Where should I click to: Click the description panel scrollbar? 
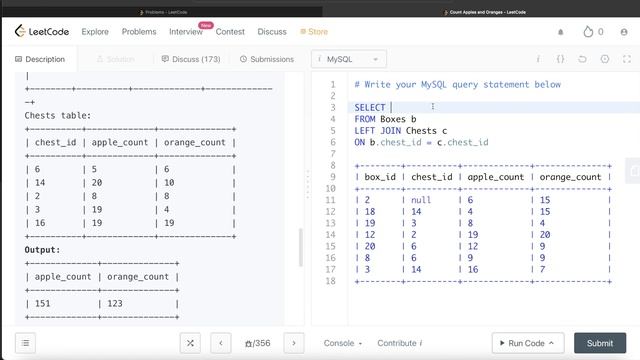[301, 247]
